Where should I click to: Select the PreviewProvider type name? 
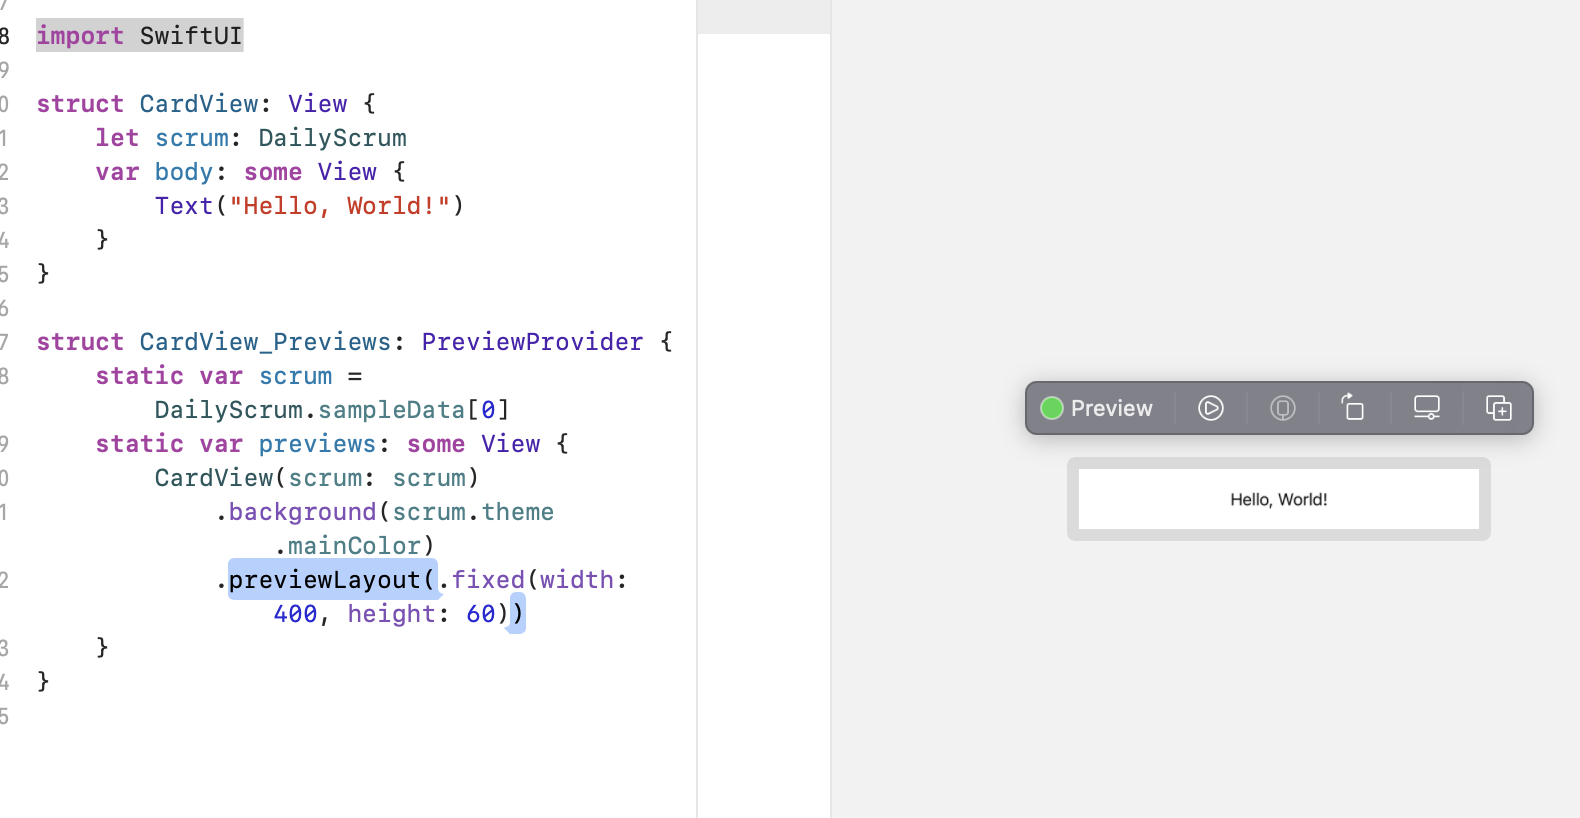click(x=532, y=341)
